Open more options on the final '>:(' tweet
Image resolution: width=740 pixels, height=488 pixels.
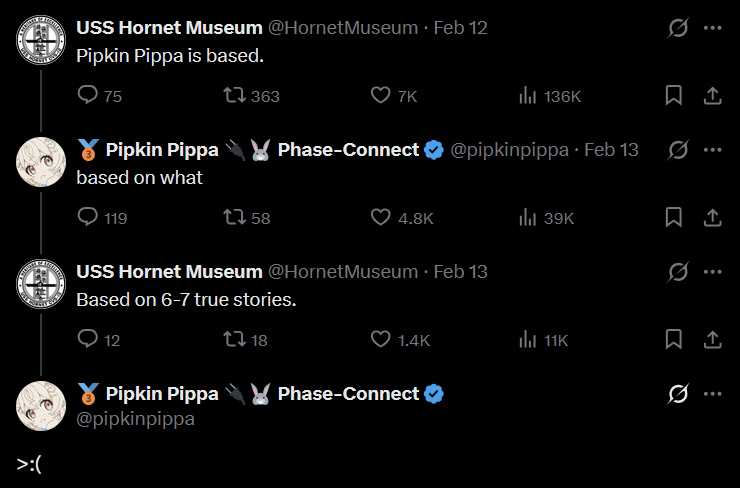pyautogui.click(x=713, y=394)
